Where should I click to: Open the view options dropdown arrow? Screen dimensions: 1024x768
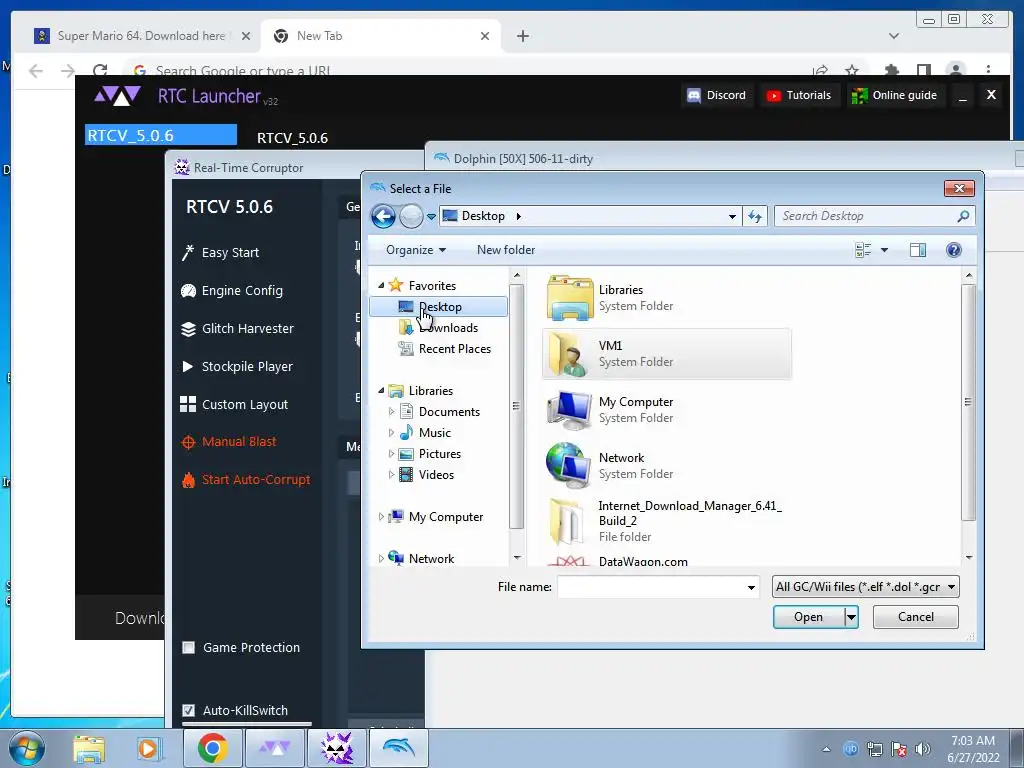pos(884,250)
